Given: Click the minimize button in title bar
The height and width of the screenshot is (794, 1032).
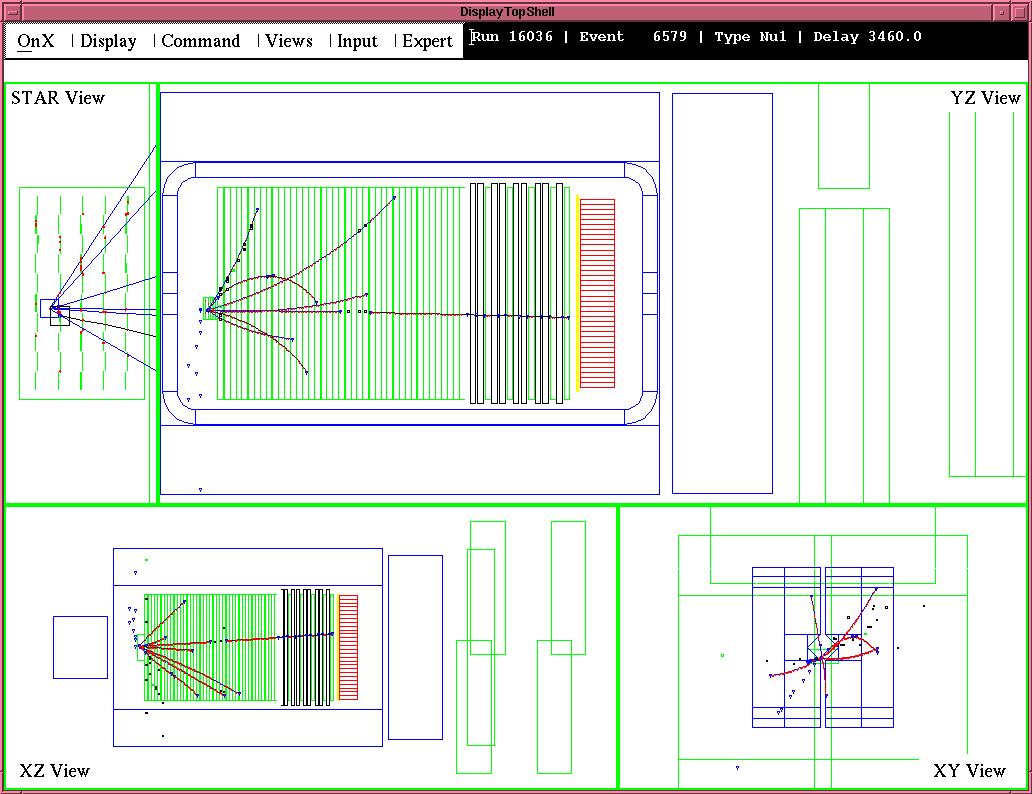Looking at the screenshot, I should 1003,12.
